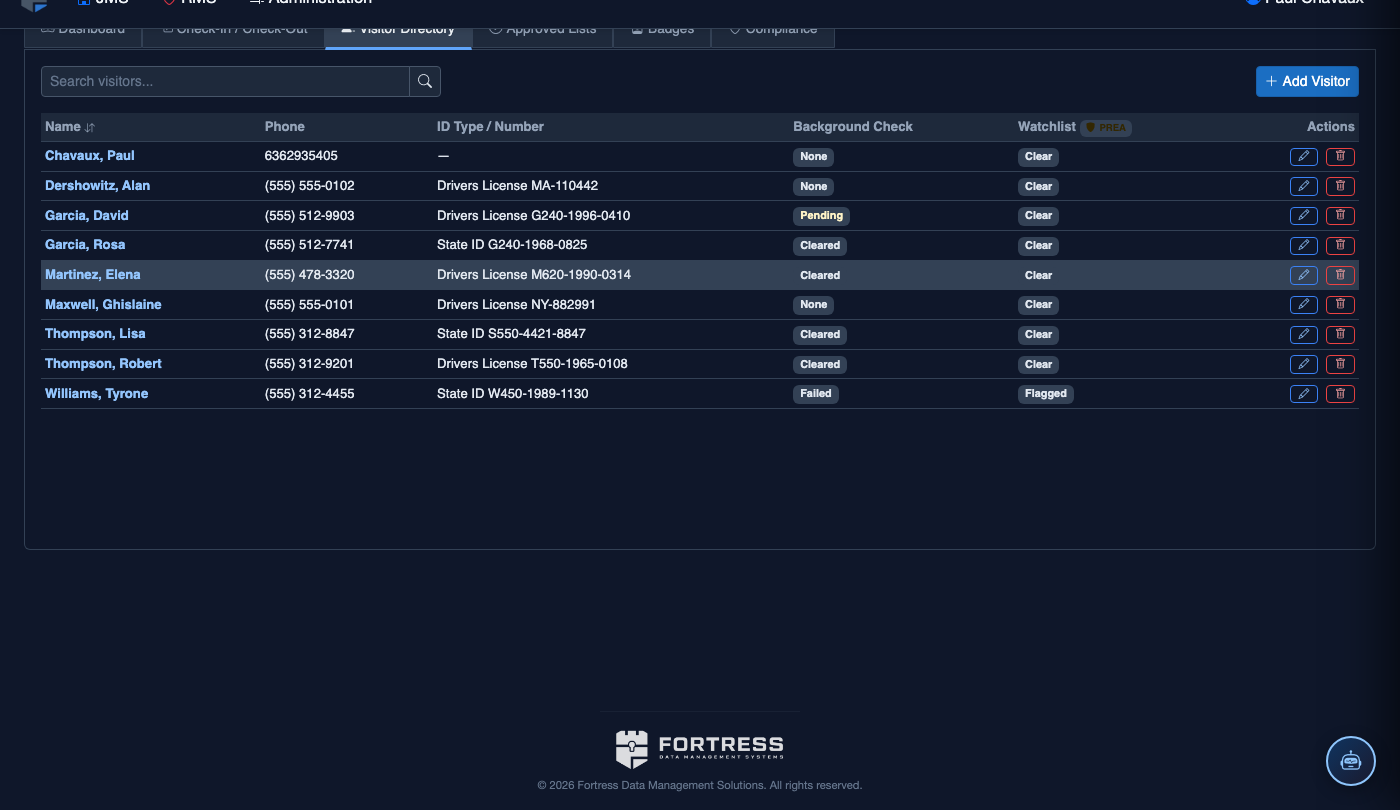This screenshot has width=1400, height=810.
Task: Open the Williams, Tyrone visitor profile link
Action: point(96,394)
